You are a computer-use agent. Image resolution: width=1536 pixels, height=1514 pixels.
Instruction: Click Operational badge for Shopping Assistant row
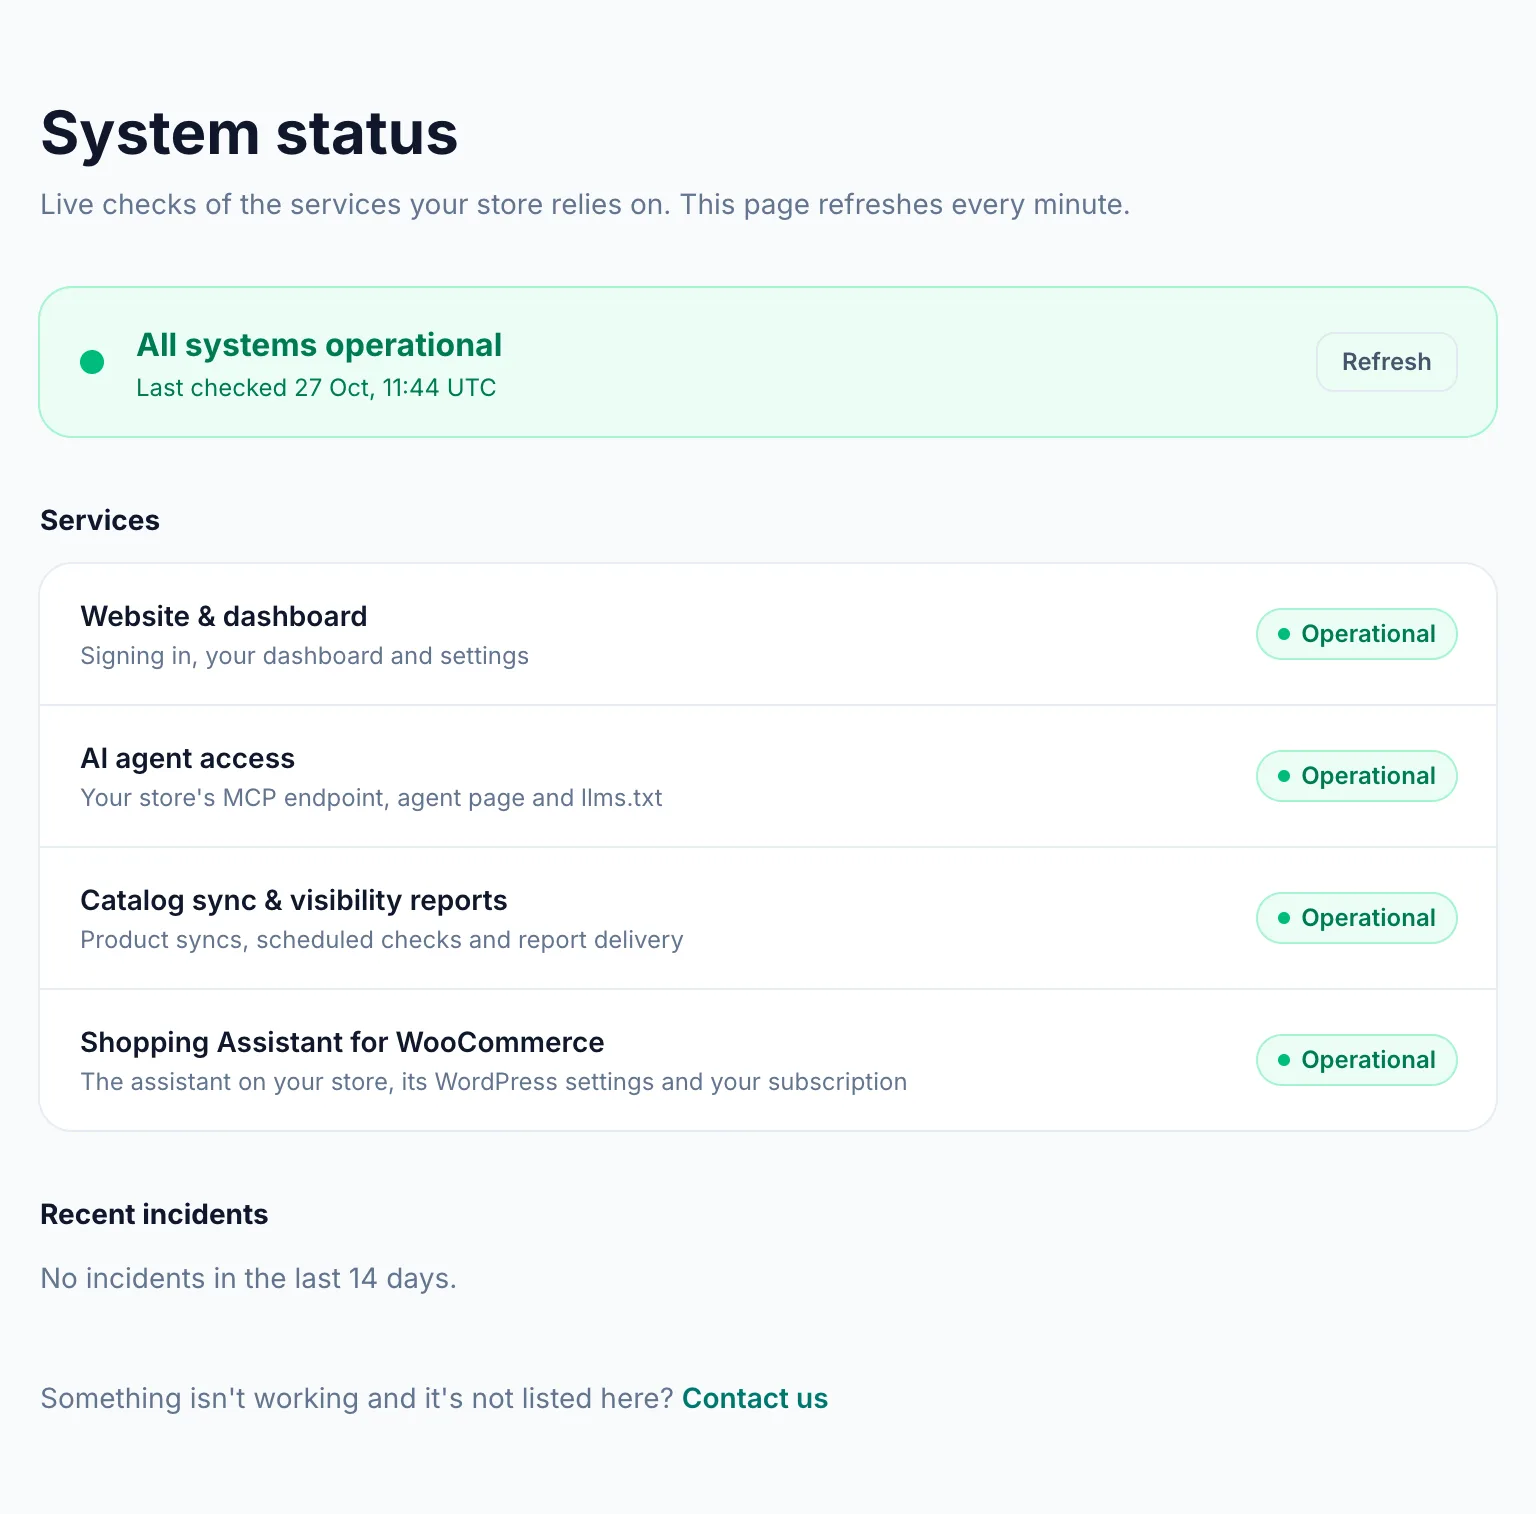pos(1356,1060)
